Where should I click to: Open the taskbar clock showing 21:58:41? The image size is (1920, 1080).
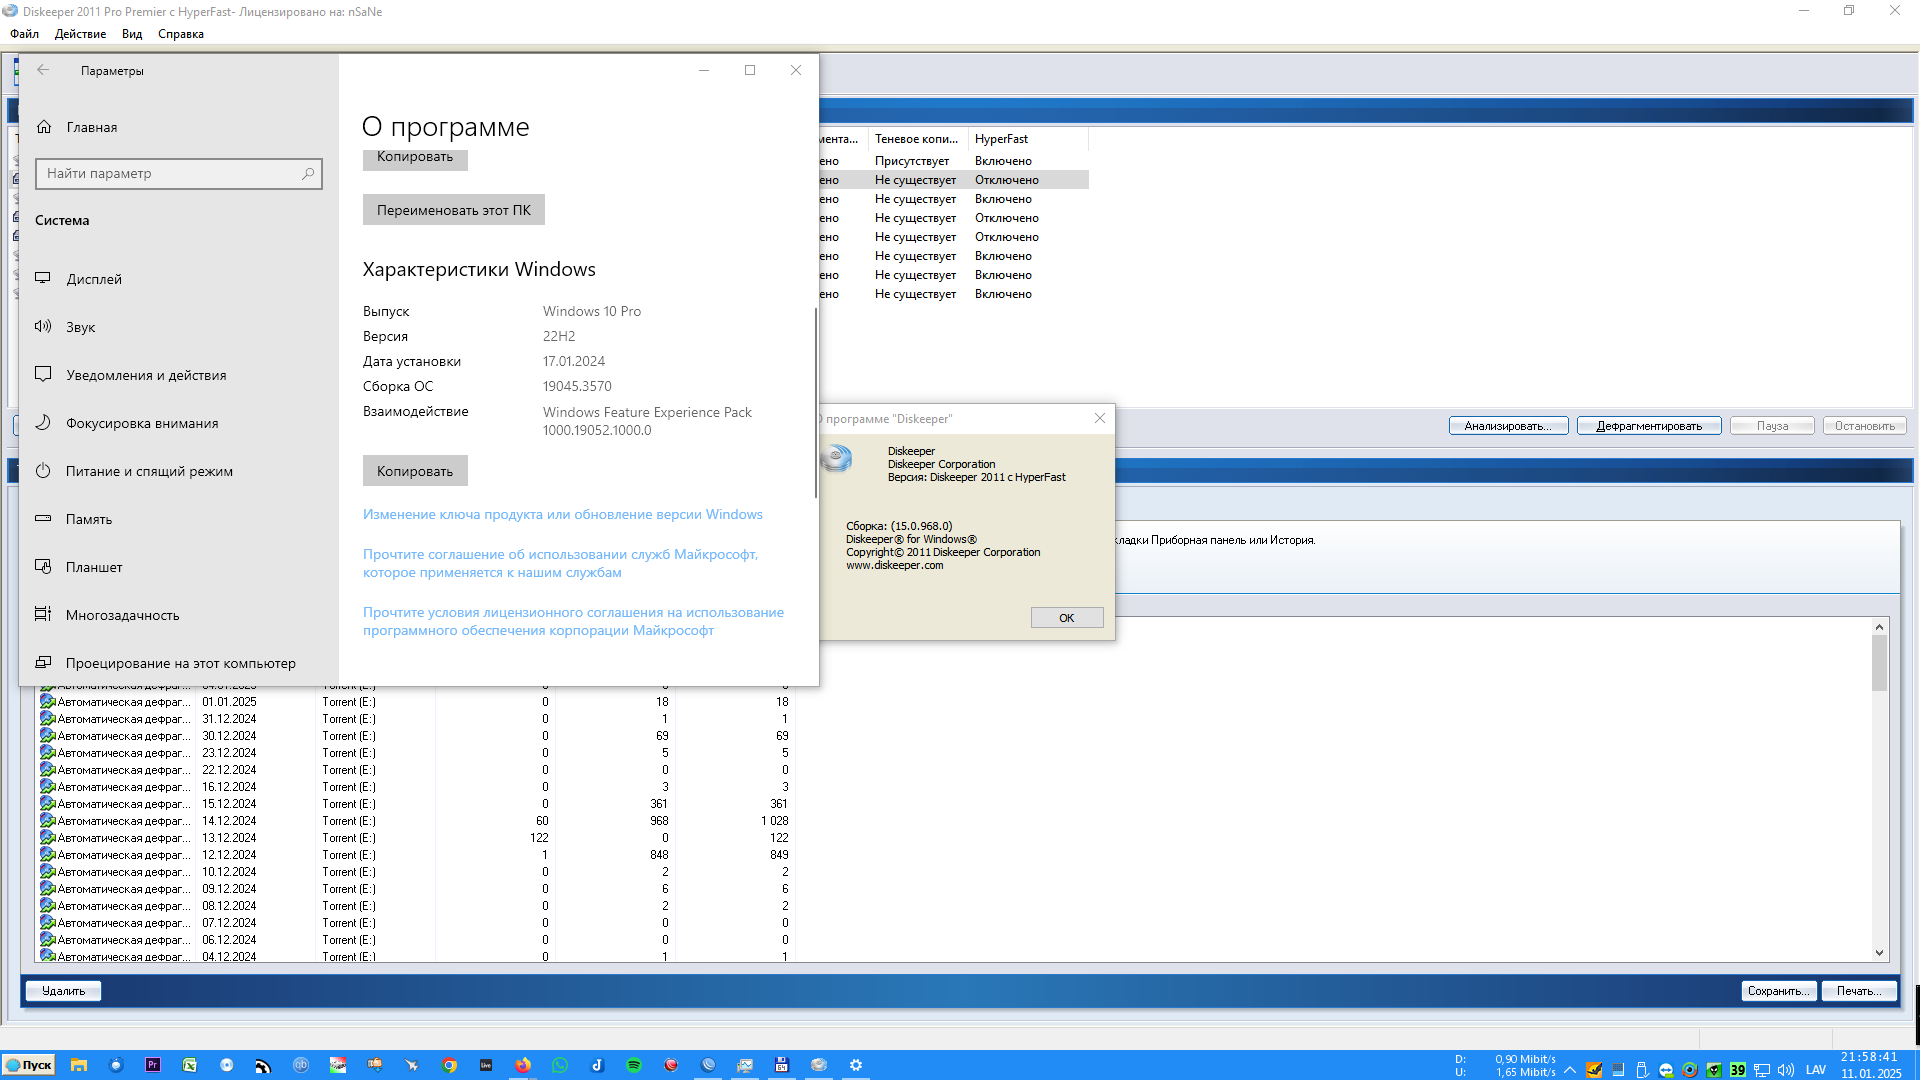tap(1870, 1065)
